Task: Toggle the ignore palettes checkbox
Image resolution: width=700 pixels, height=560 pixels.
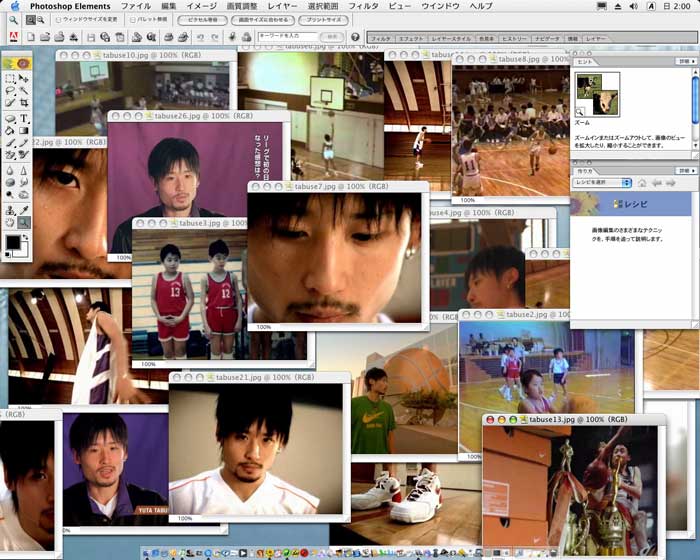Action: [133, 20]
